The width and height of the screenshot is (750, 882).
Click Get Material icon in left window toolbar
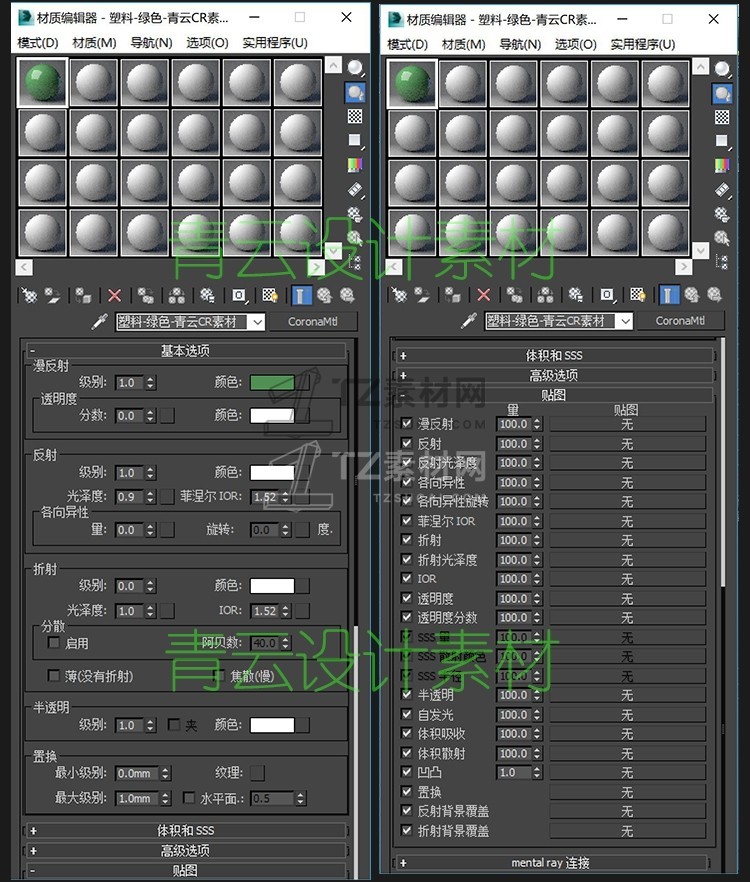point(29,295)
